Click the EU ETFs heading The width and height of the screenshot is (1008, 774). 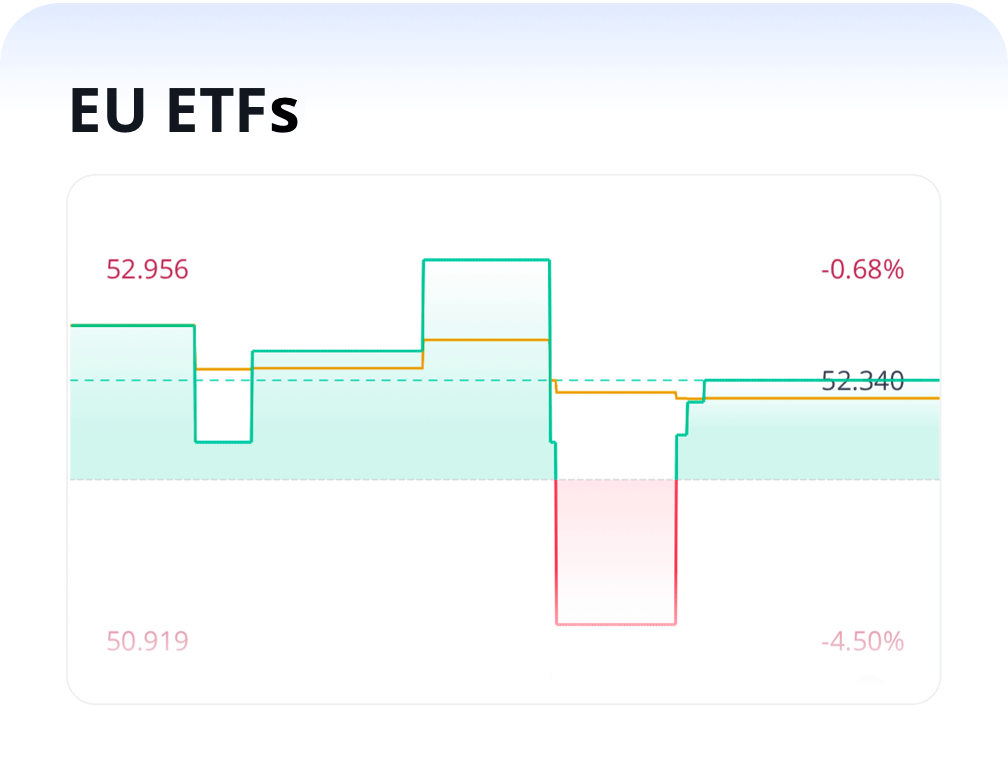(x=184, y=111)
